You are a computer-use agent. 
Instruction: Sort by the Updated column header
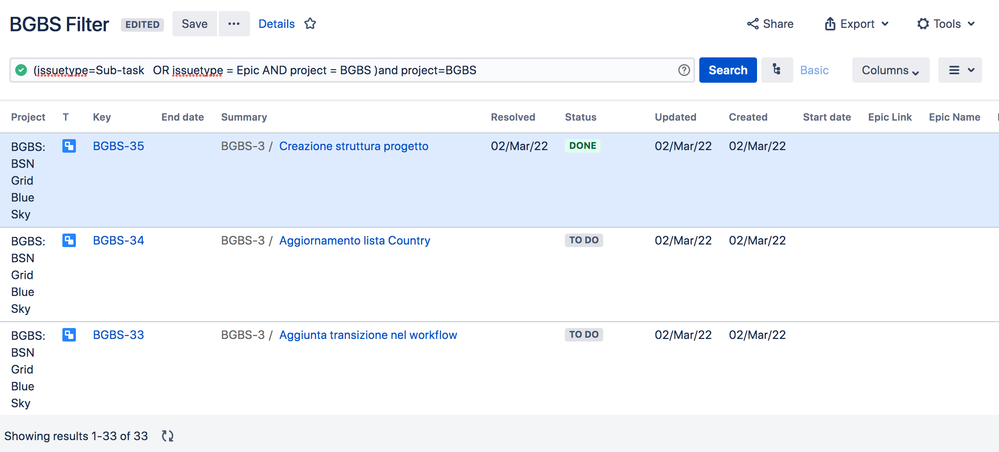click(x=675, y=117)
